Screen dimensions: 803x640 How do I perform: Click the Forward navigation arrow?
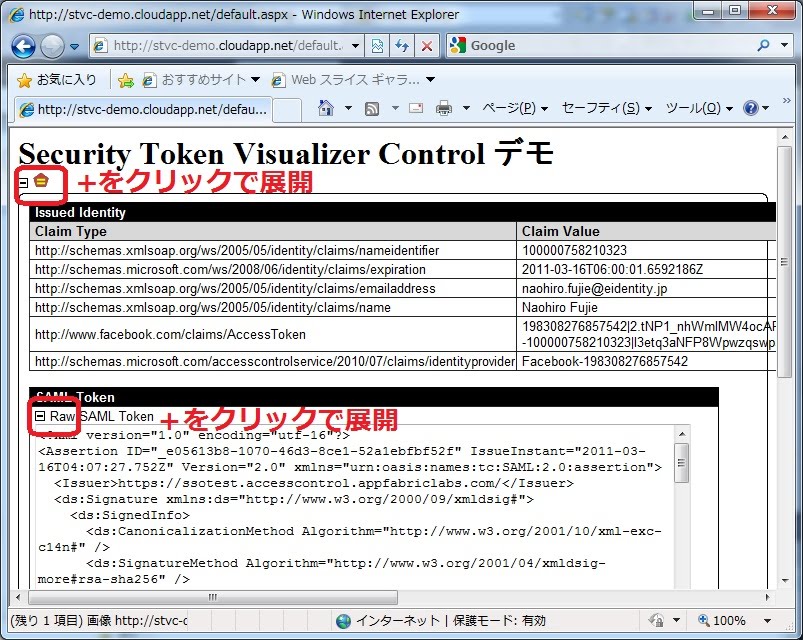[x=52, y=47]
